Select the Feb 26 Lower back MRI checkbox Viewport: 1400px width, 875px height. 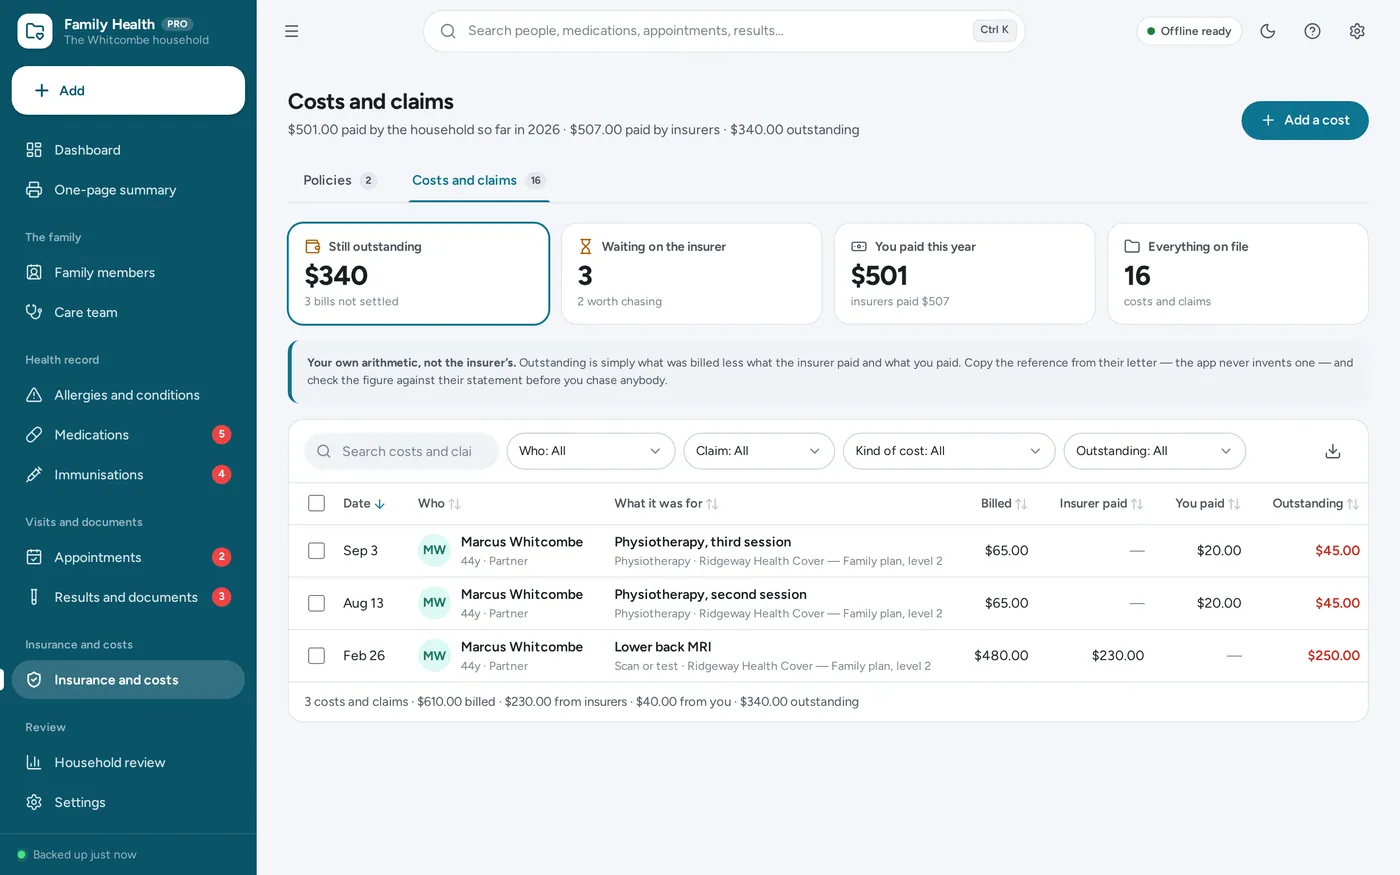click(317, 656)
